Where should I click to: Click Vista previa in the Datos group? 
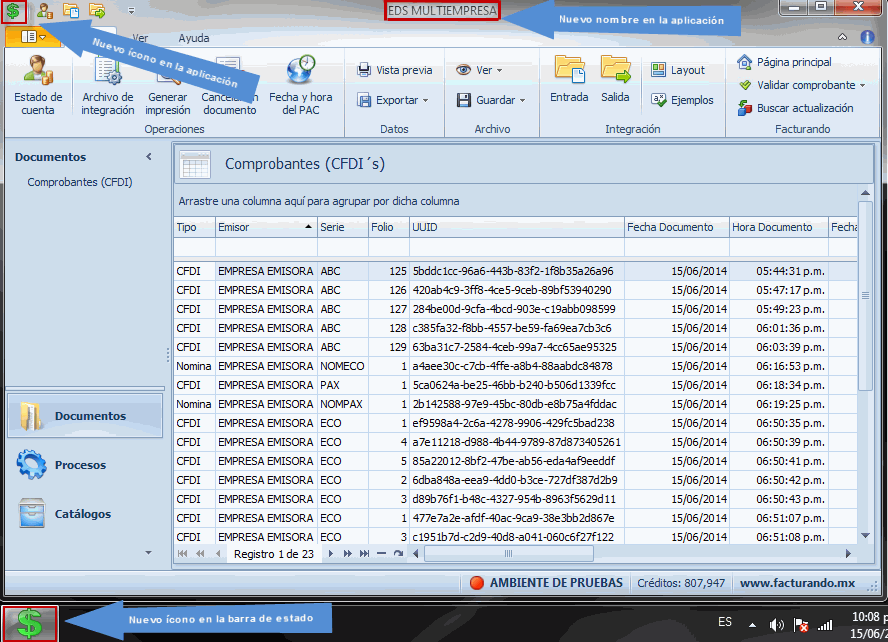[395, 70]
